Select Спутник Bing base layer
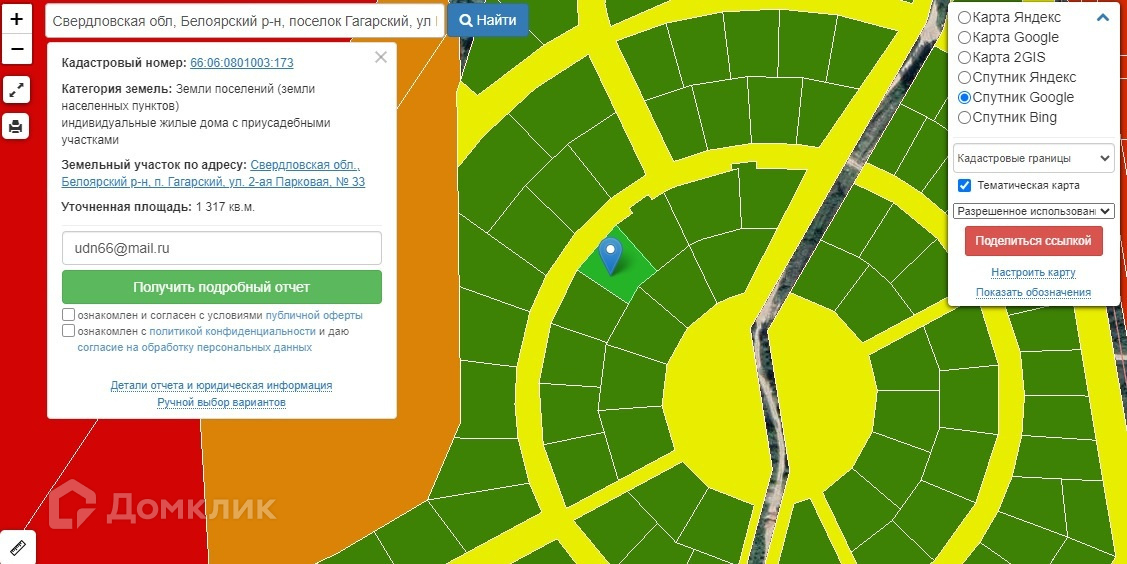 [965, 118]
